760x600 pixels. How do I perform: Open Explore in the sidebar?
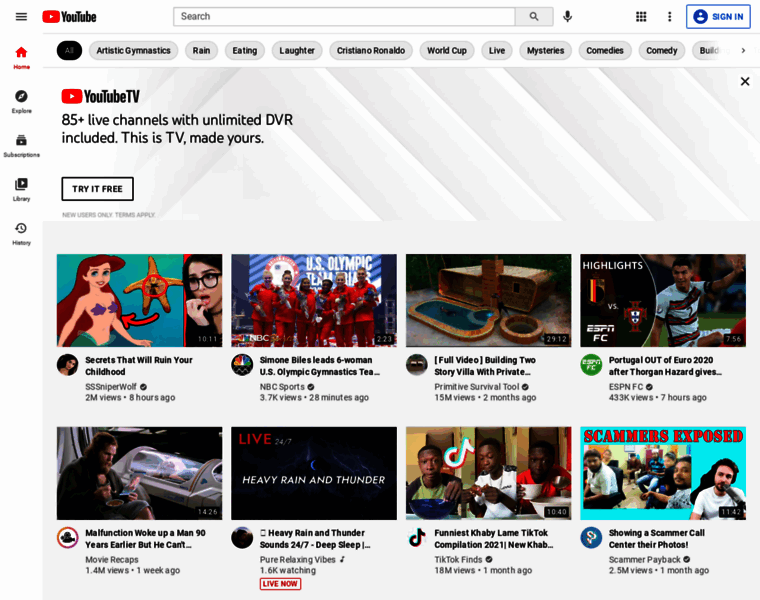click(21, 102)
